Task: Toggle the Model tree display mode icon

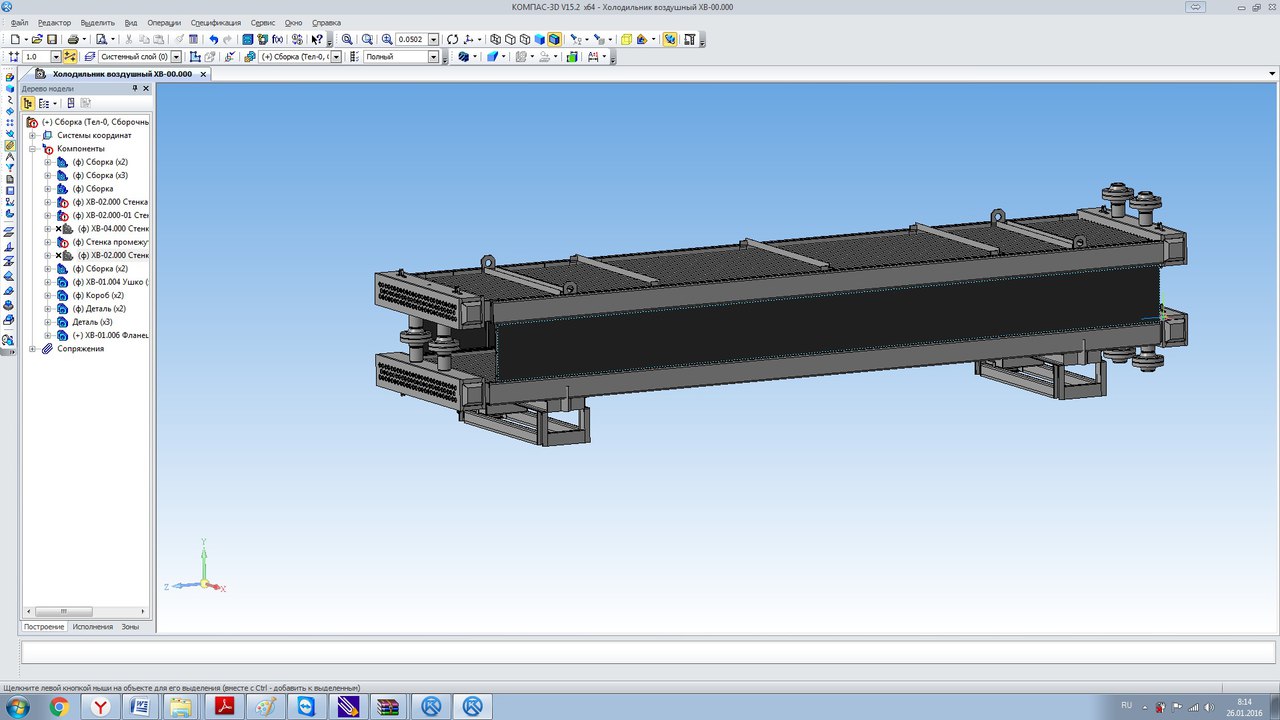Action: tap(28, 103)
